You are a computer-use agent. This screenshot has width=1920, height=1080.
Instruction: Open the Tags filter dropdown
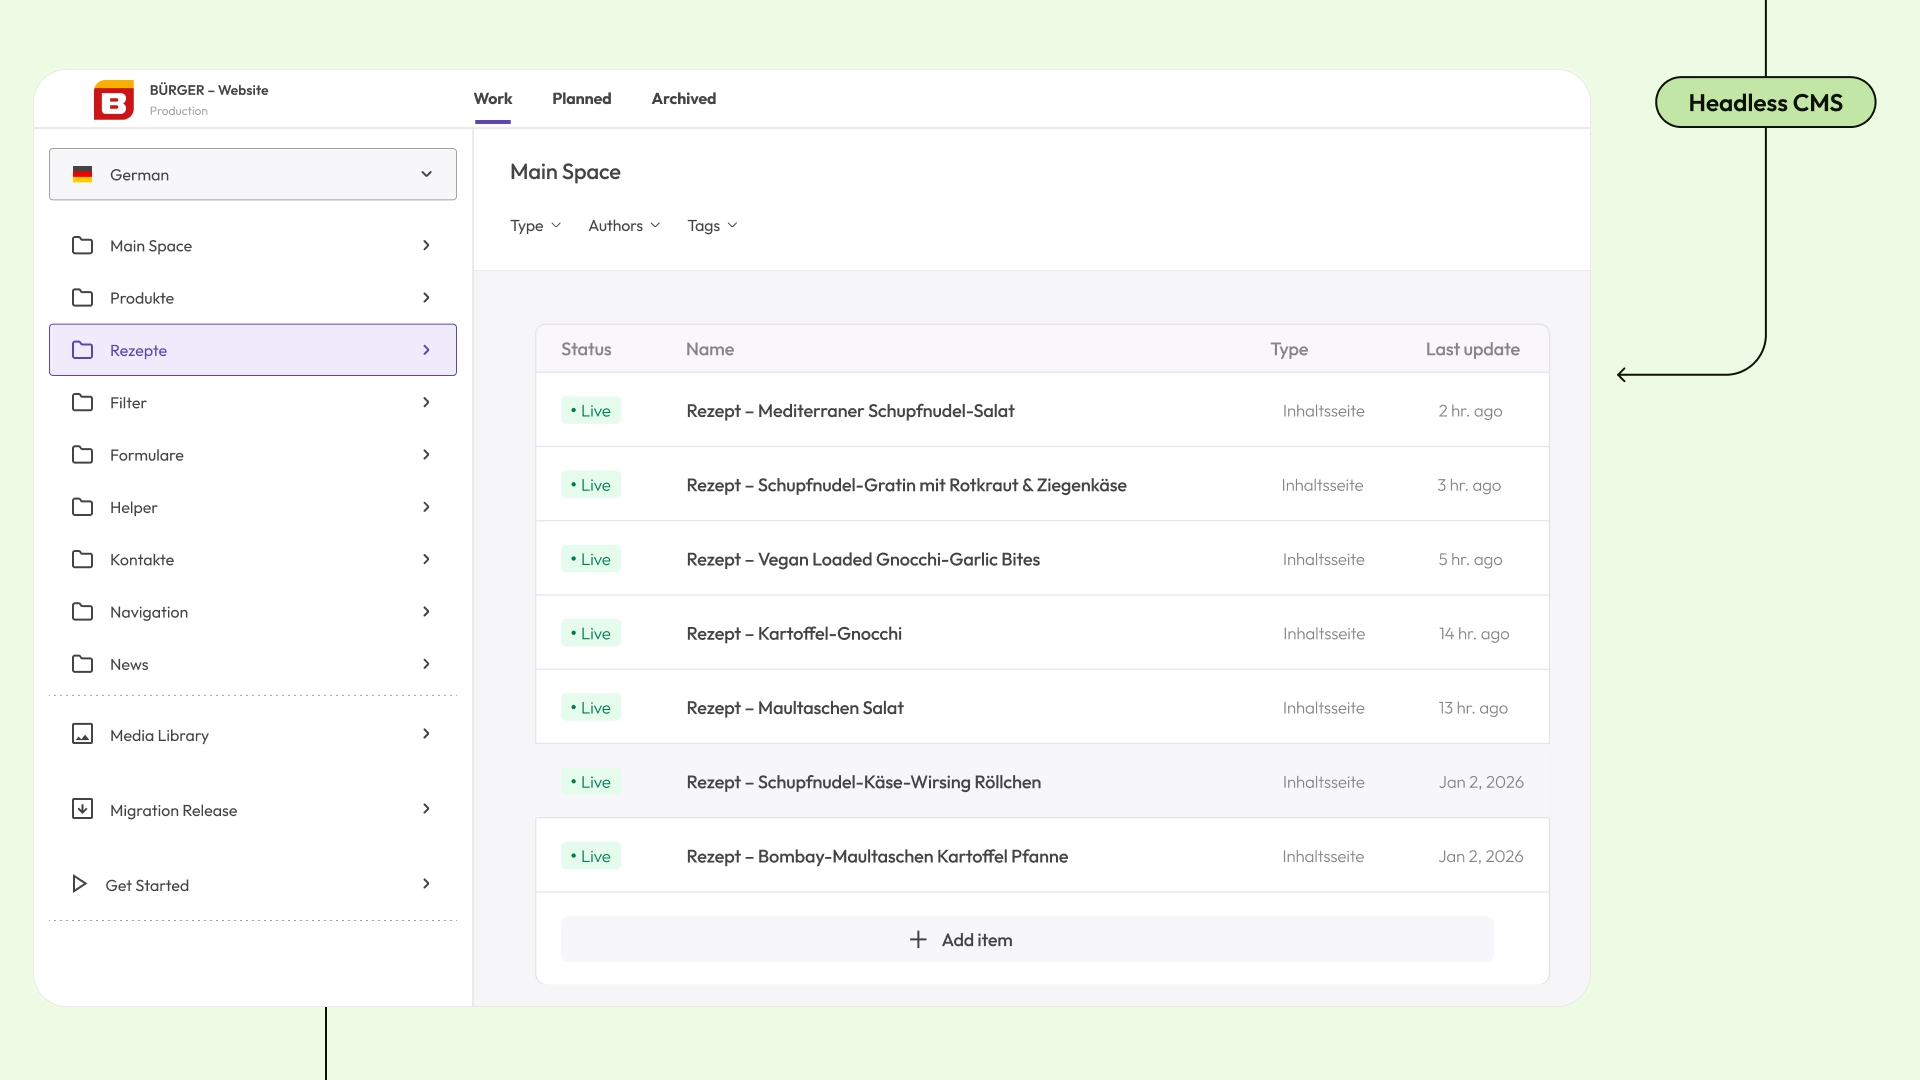pos(712,225)
